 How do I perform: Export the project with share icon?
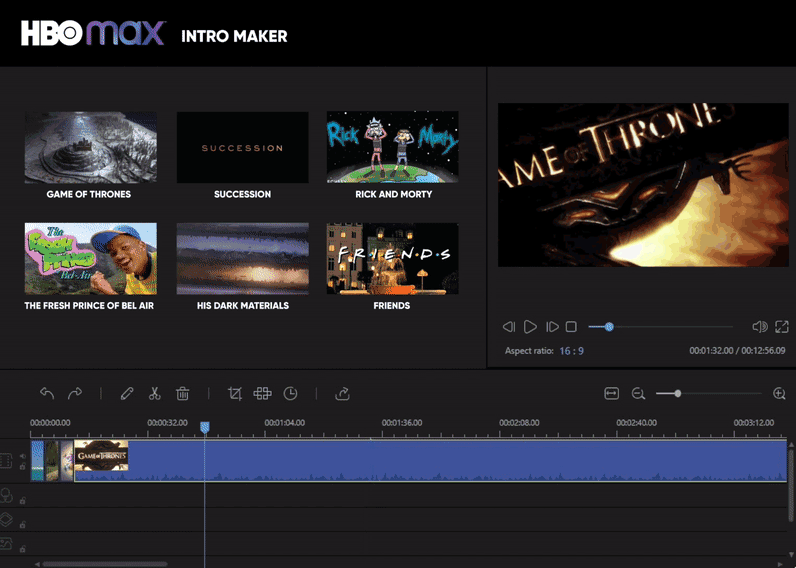[x=343, y=393]
